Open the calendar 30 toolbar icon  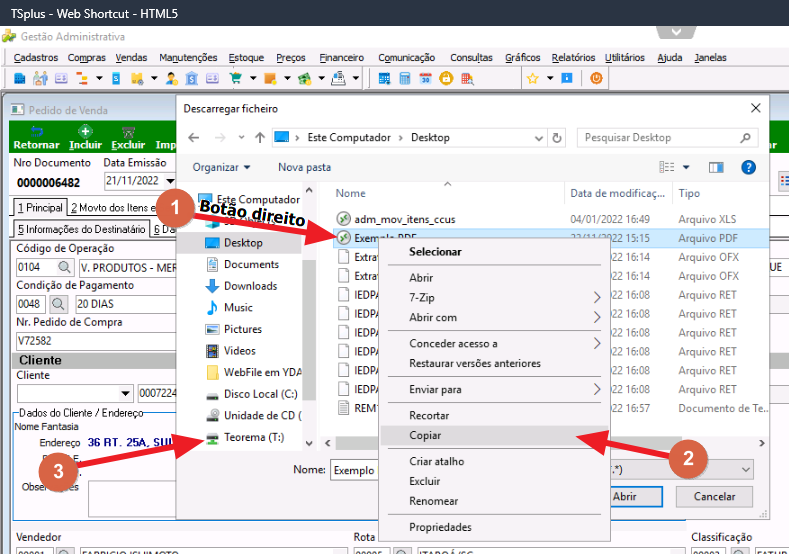(x=426, y=78)
